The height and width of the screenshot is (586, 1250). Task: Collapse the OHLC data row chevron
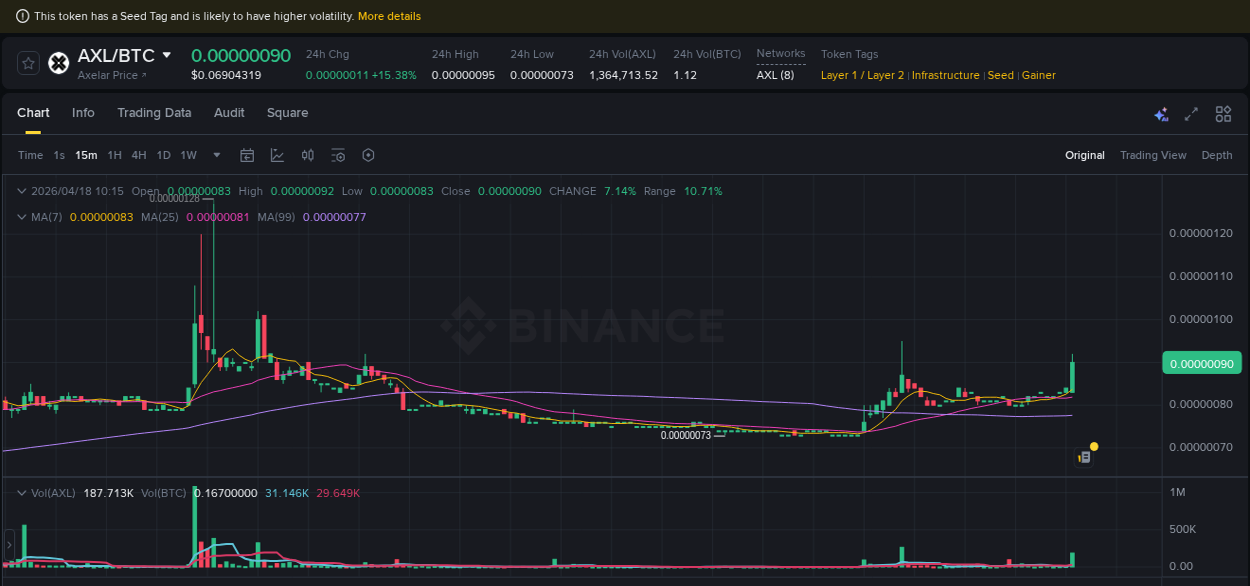[23, 191]
